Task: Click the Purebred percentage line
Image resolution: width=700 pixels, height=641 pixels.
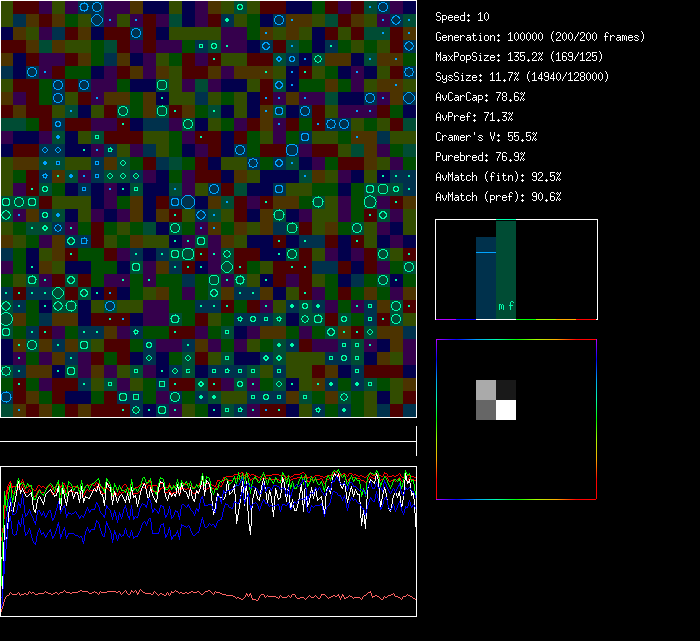Action: [480, 157]
